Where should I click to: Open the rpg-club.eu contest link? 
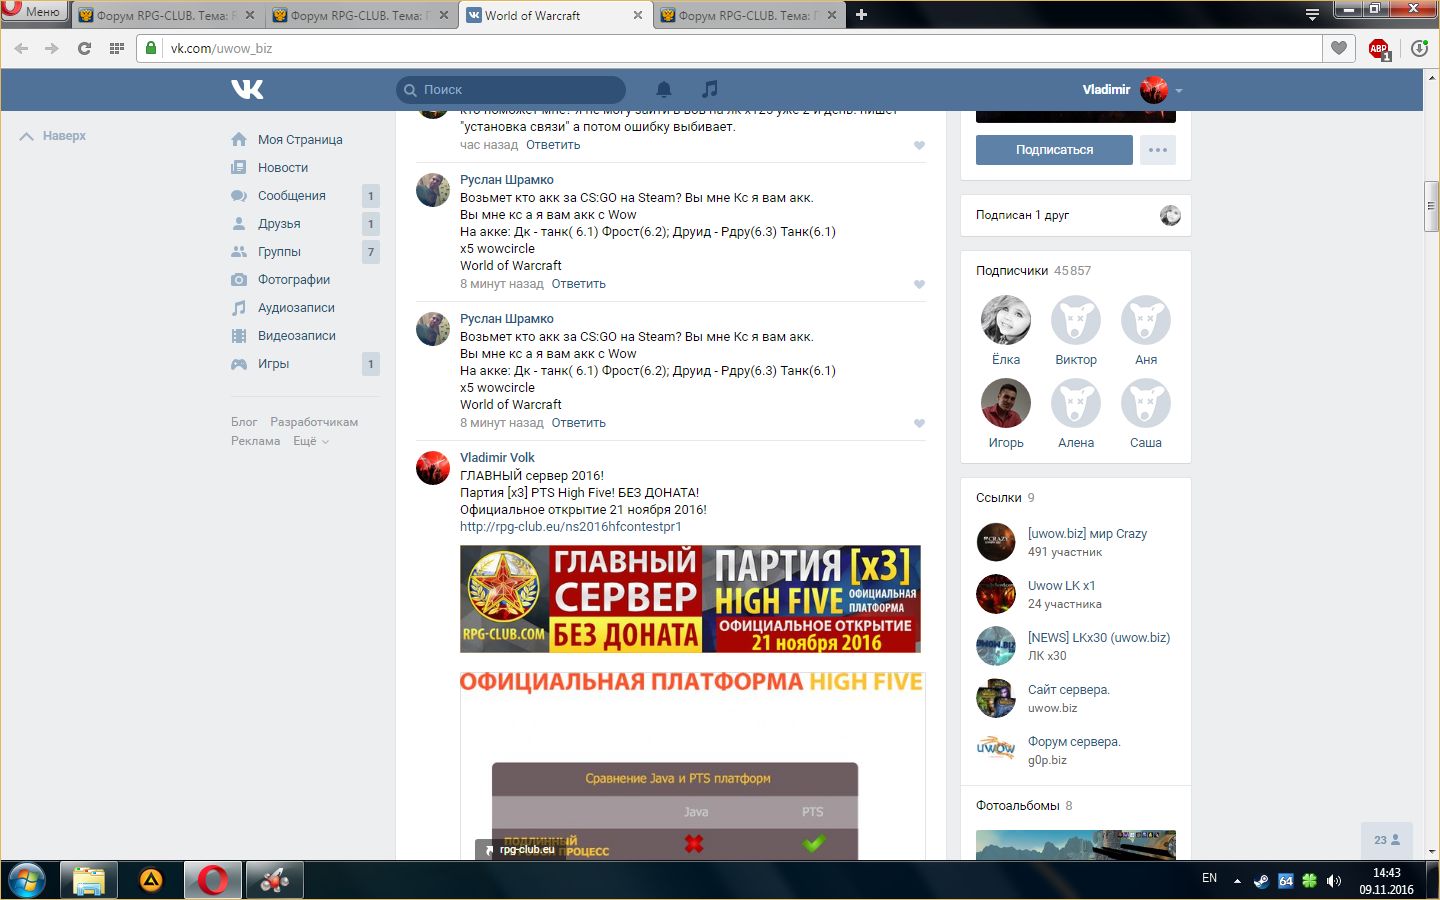(570, 527)
